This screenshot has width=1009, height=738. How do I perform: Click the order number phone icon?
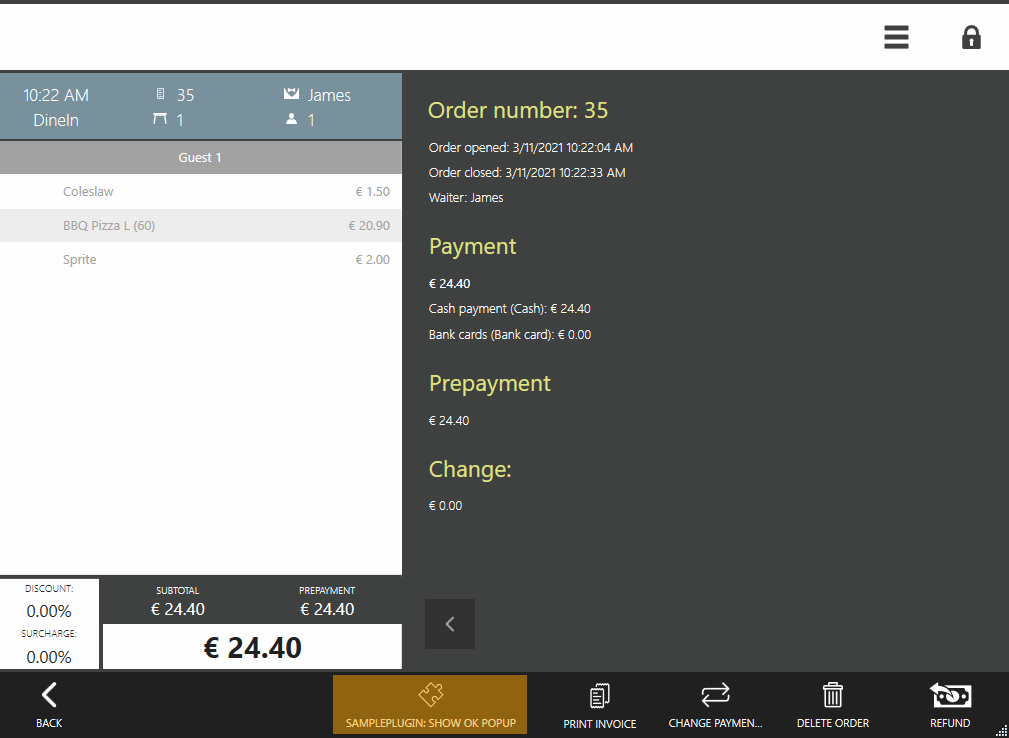[160, 95]
